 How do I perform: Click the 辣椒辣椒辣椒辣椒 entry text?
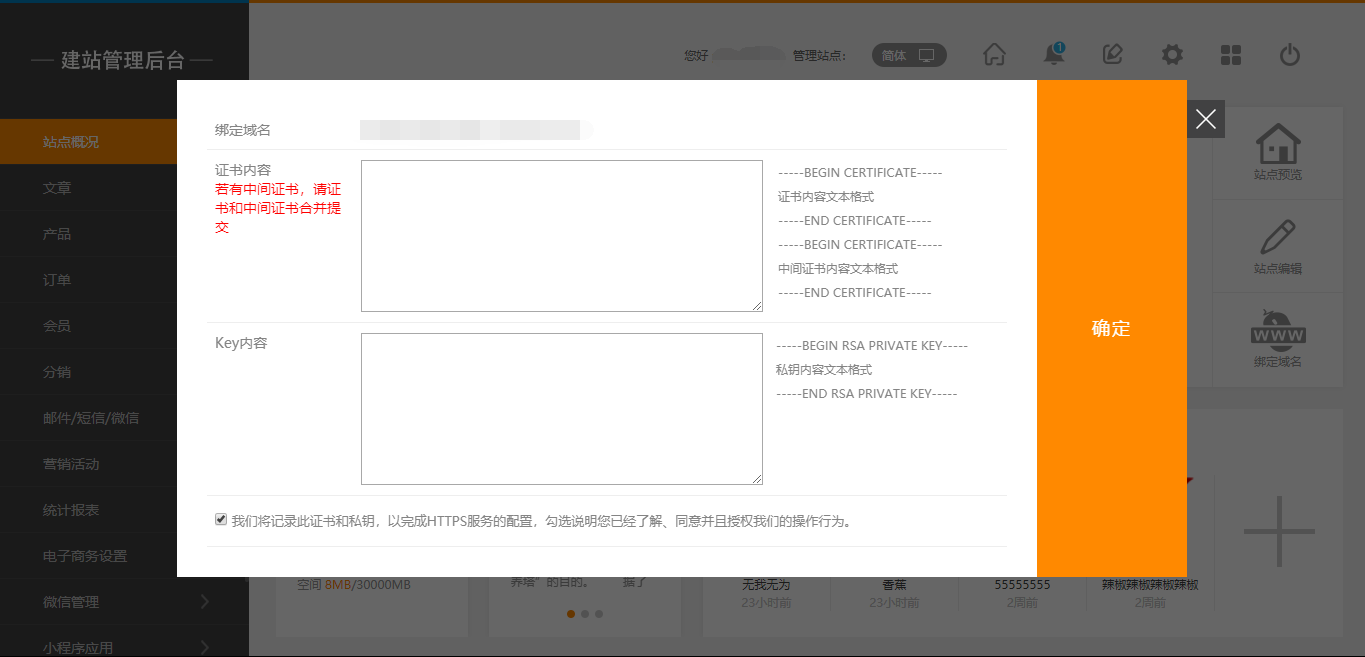1150,584
